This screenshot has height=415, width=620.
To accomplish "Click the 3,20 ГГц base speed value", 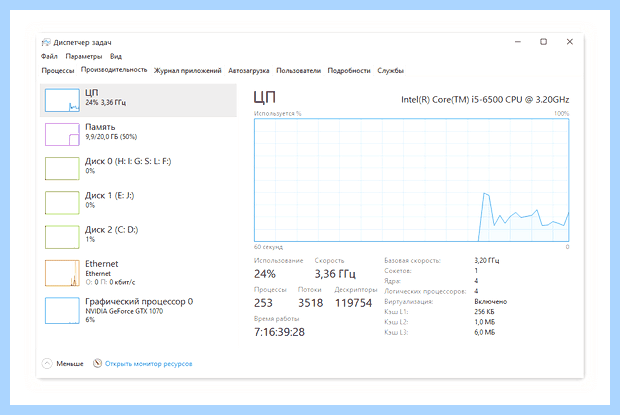I will [487, 260].
